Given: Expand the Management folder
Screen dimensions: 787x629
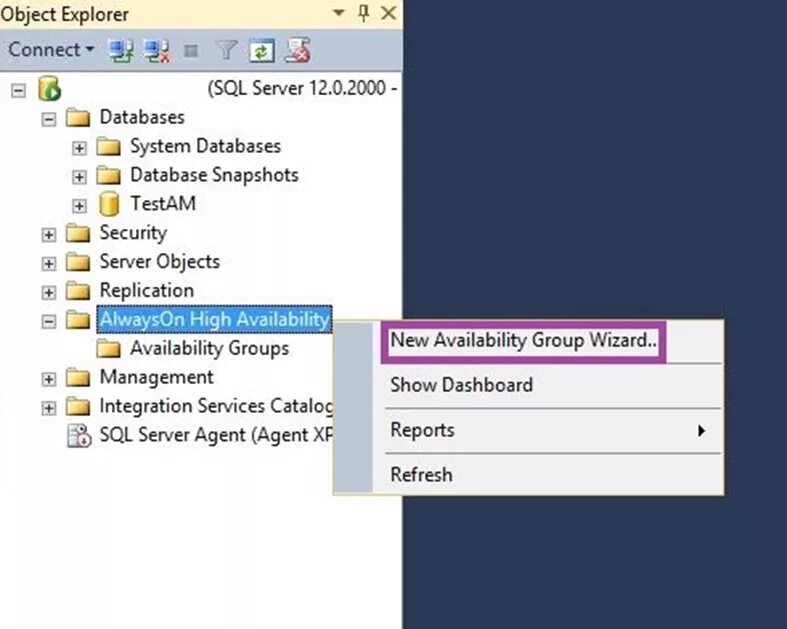Looking at the screenshot, I should tap(49, 380).
